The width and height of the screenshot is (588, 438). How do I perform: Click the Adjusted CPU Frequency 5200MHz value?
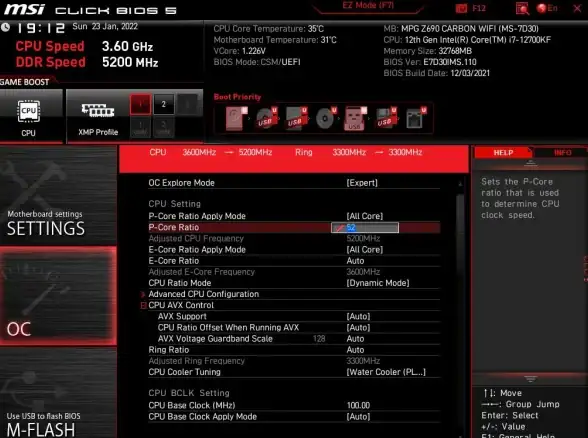[x=363, y=239]
